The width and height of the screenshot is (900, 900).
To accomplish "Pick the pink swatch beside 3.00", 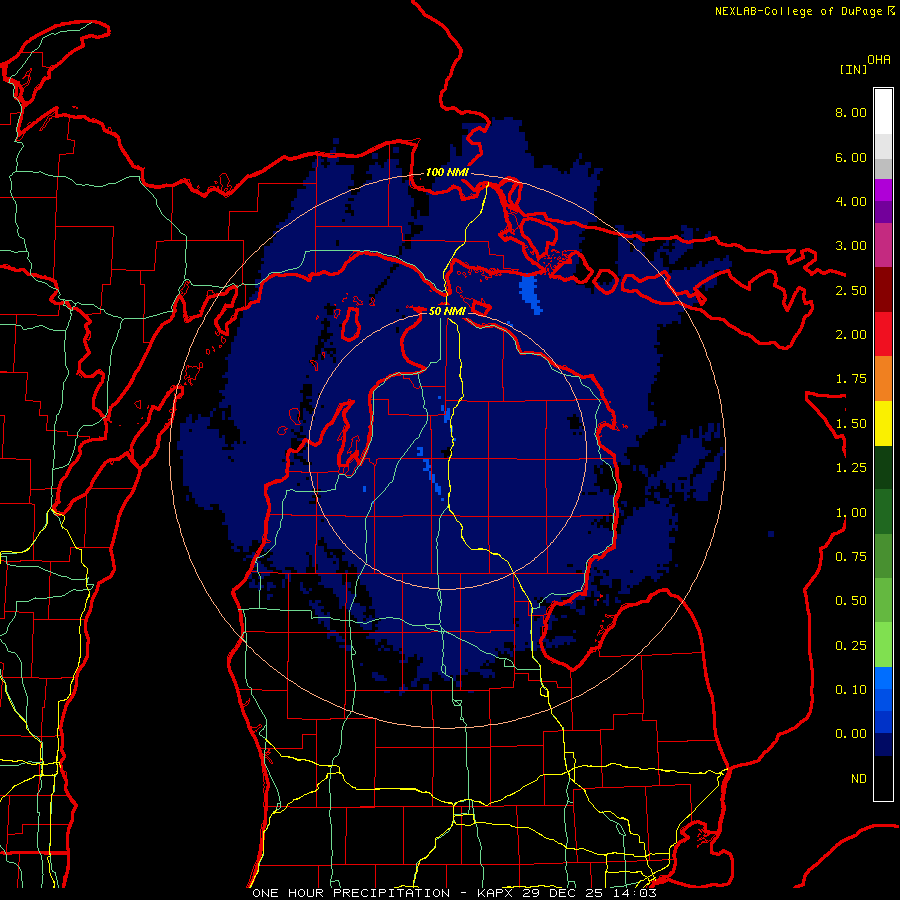I will pyautogui.click(x=883, y=245).
